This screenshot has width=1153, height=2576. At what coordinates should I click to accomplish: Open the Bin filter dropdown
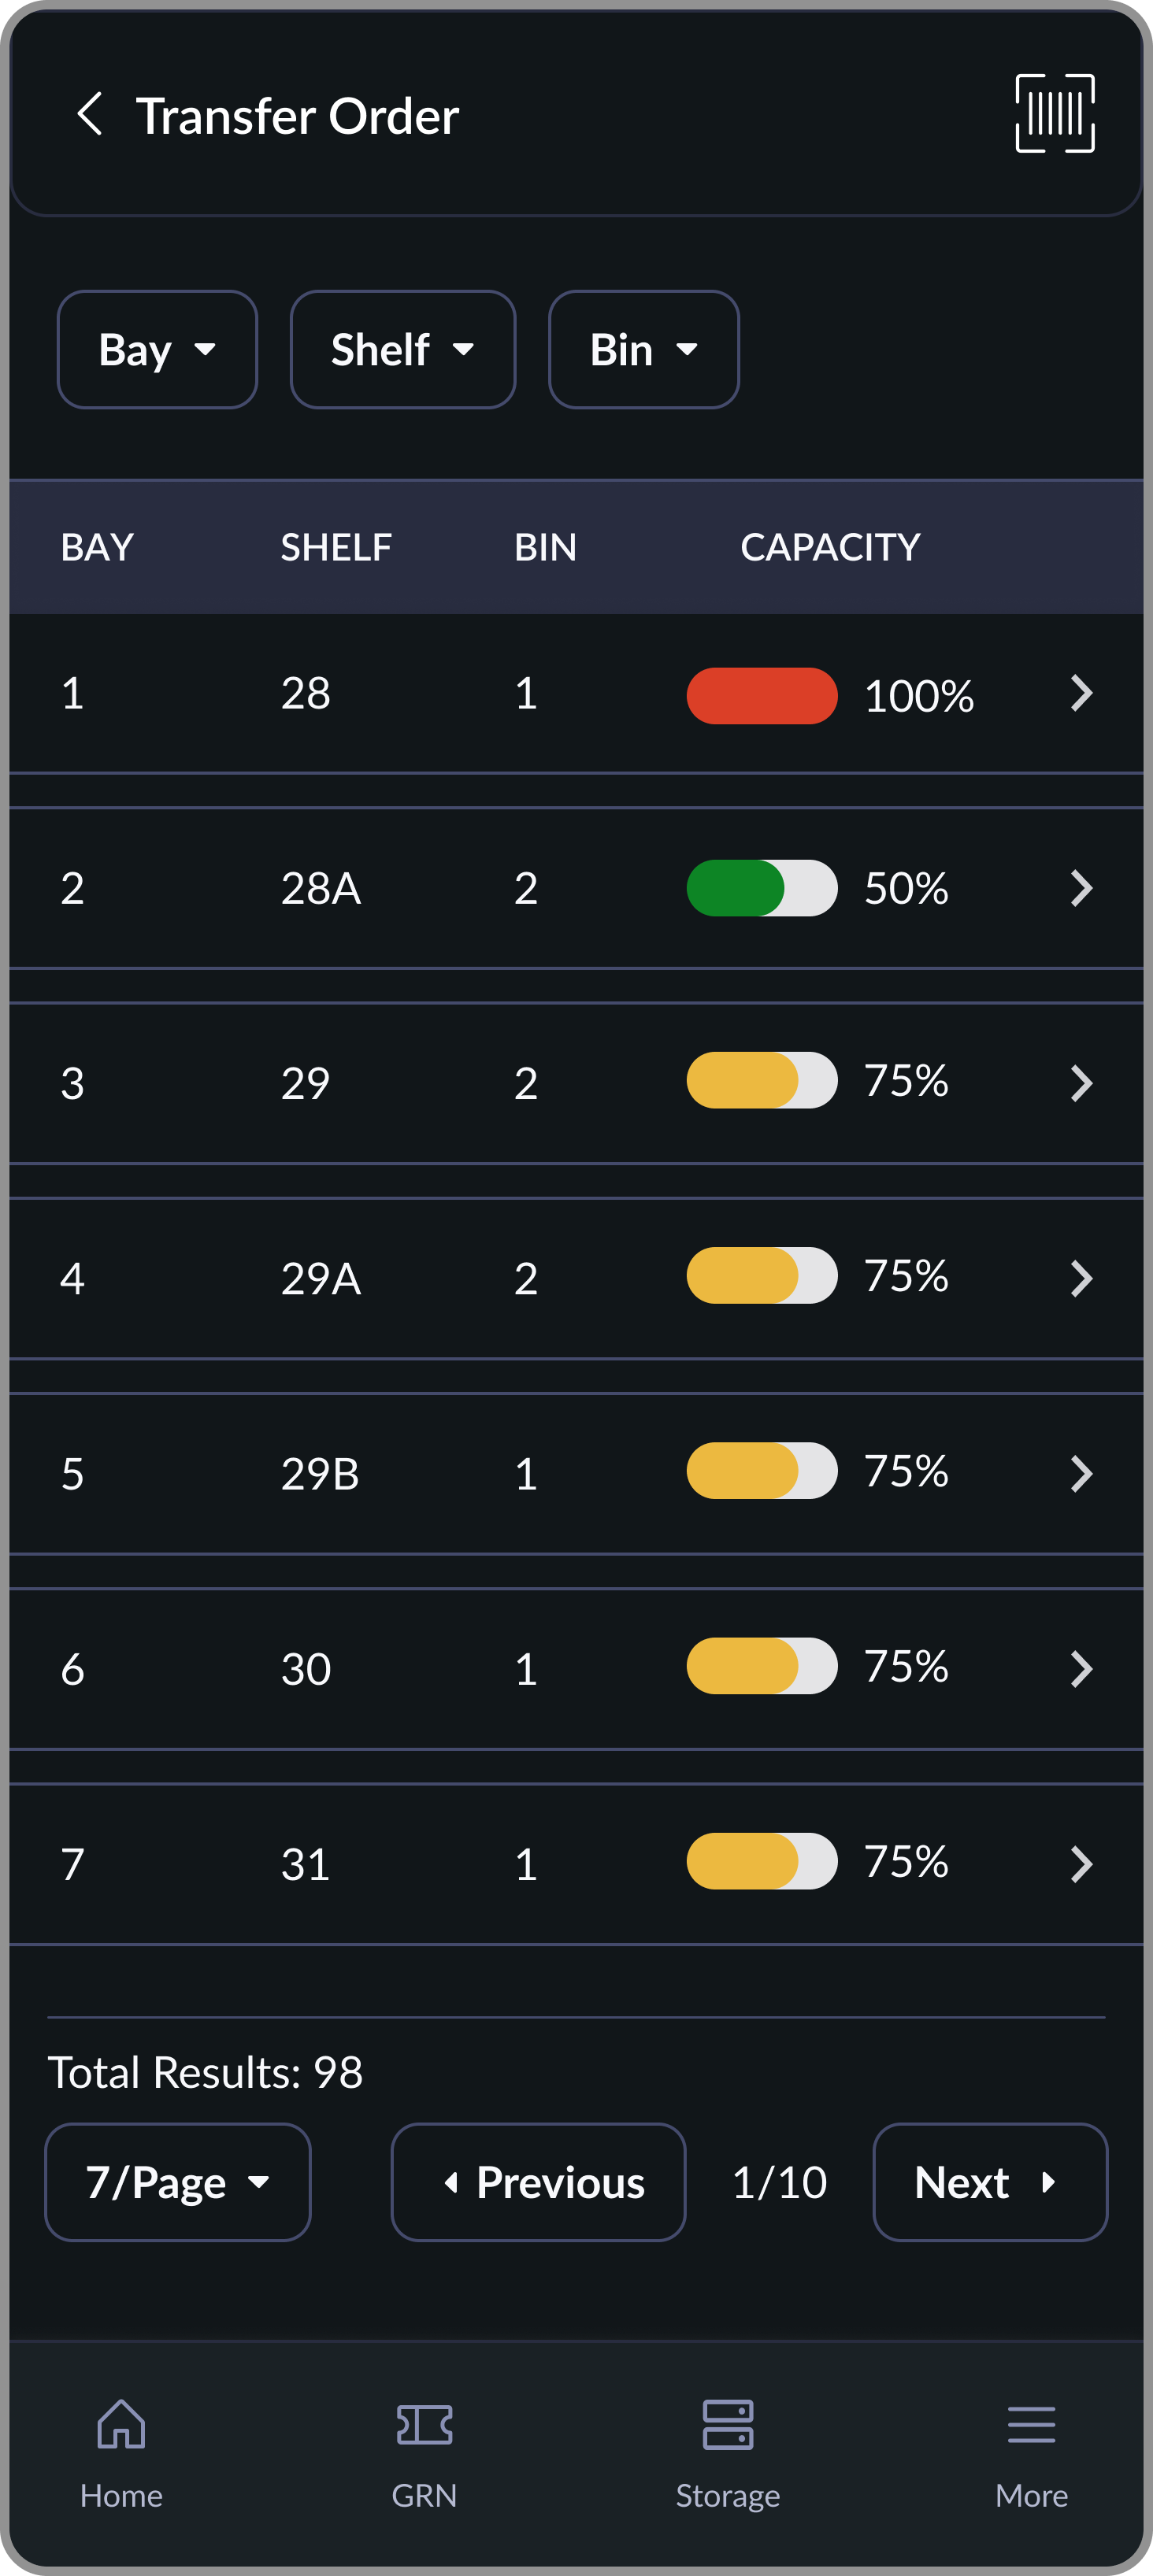click(642, 348)
